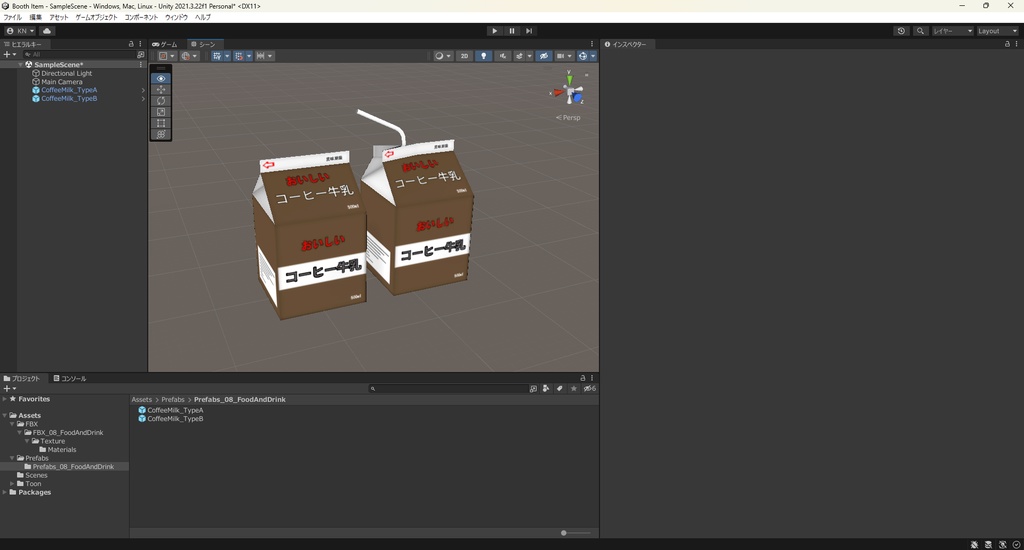Open the コンポーネント menu
Screen dimensions: 1024x550
pyautogui.click(x=141, y=17)
